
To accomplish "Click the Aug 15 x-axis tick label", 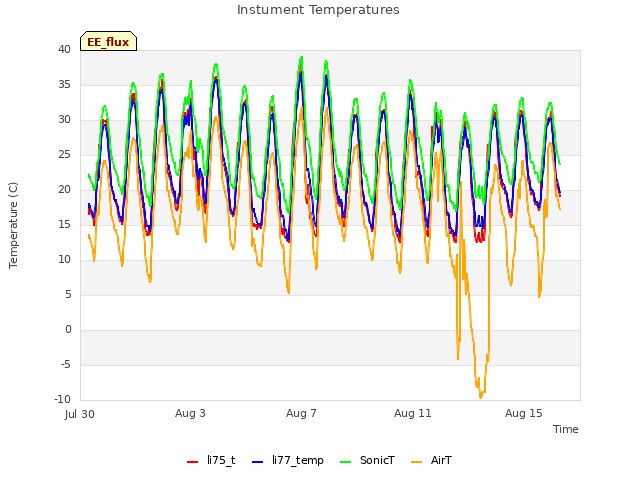I will [524, 413].
